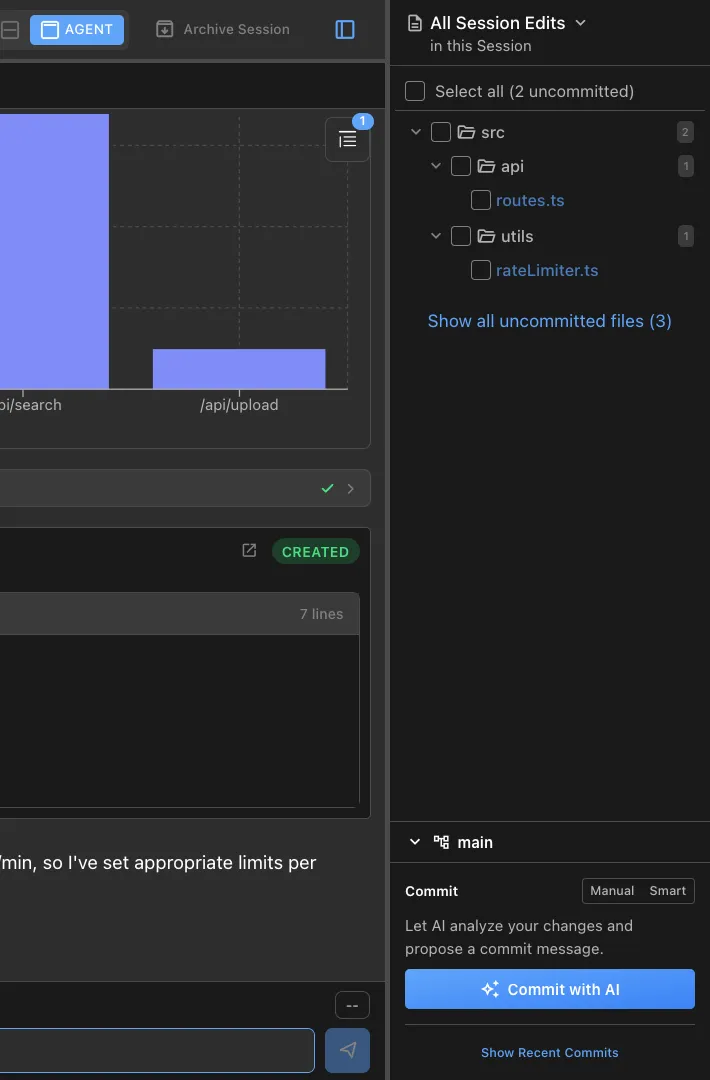Image resolution: width=710 pixels, height=1080 pixels.
Task: Select the Smart commit mode
Action: pyautogui.click(x=667, y=890)
